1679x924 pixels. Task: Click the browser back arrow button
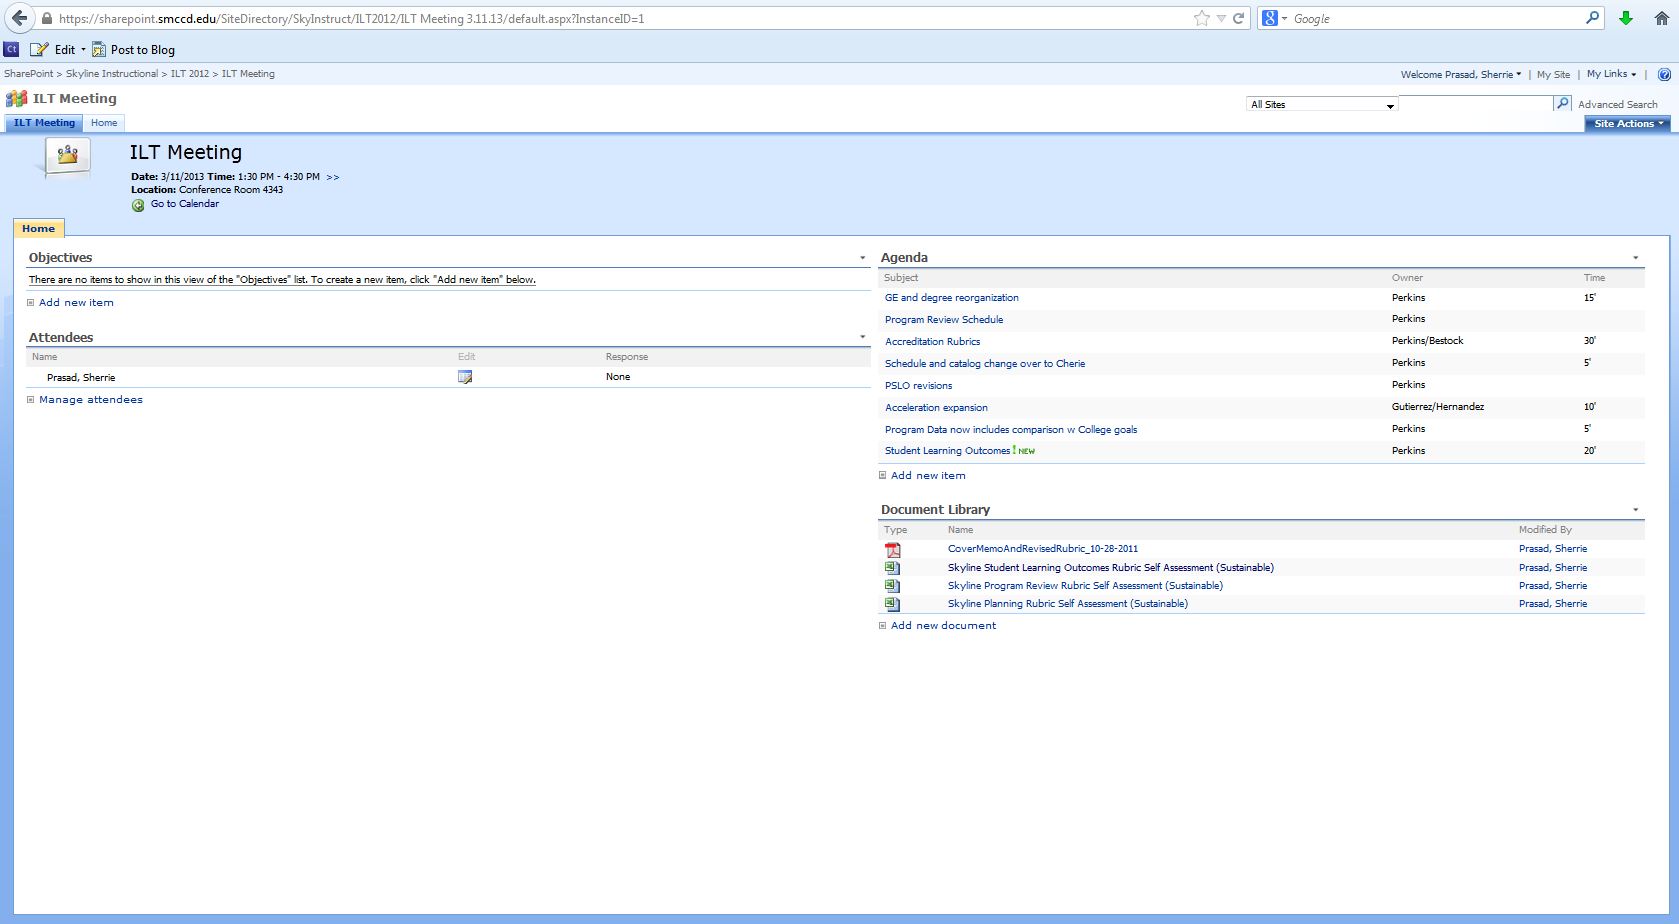19,18
